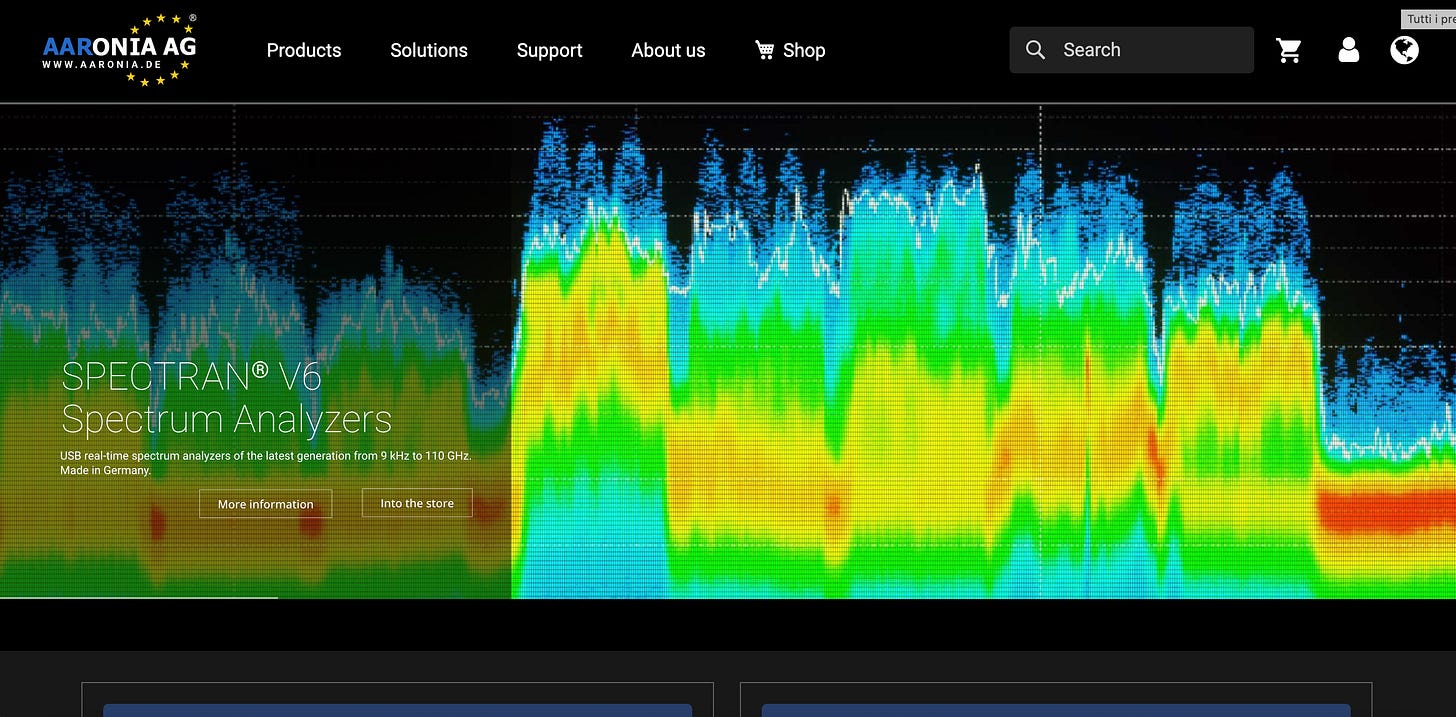Open the globe language selector
The height and width of the screenshot is (717, 1456).
[x=1405, y=50]
